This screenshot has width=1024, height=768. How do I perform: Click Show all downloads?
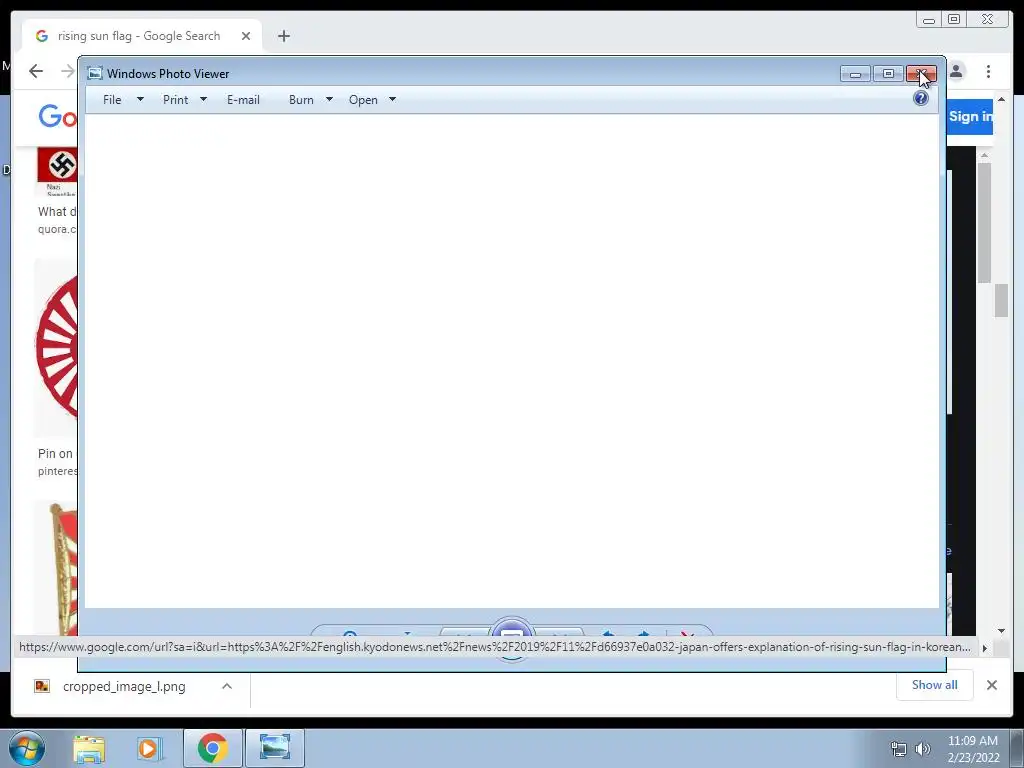pos(935,685)
